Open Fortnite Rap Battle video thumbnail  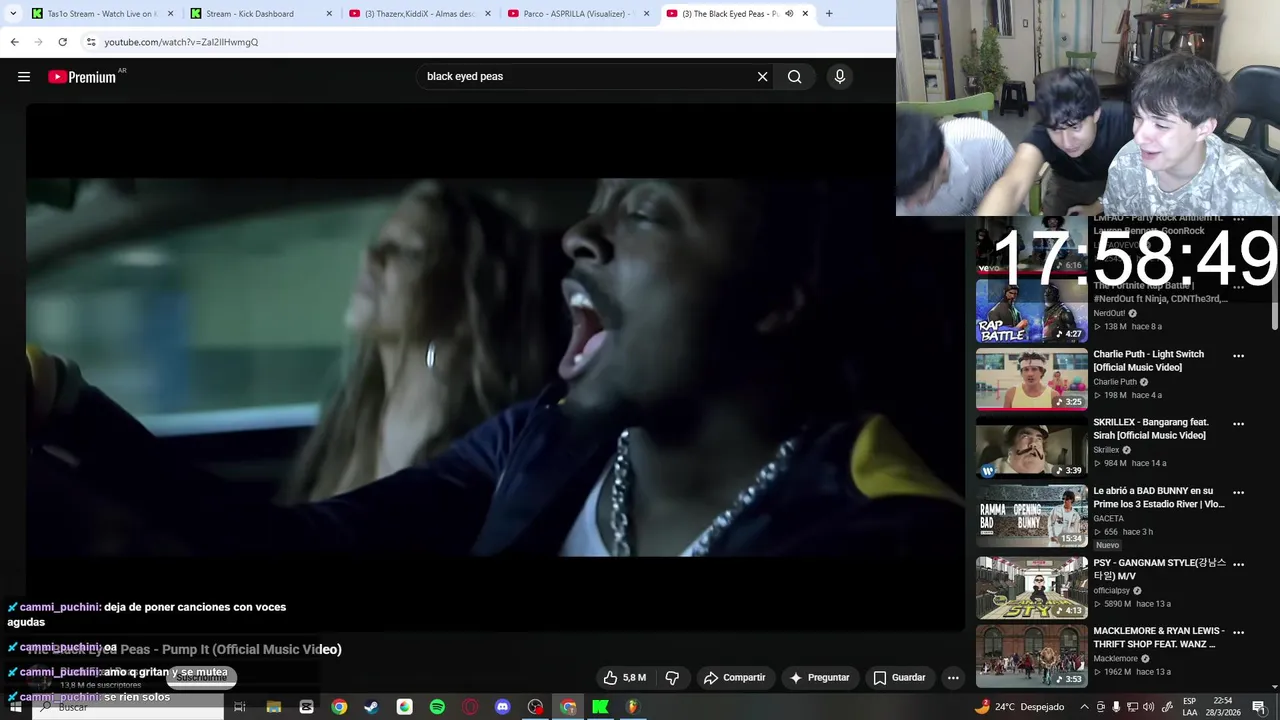tap(1031, 311)
